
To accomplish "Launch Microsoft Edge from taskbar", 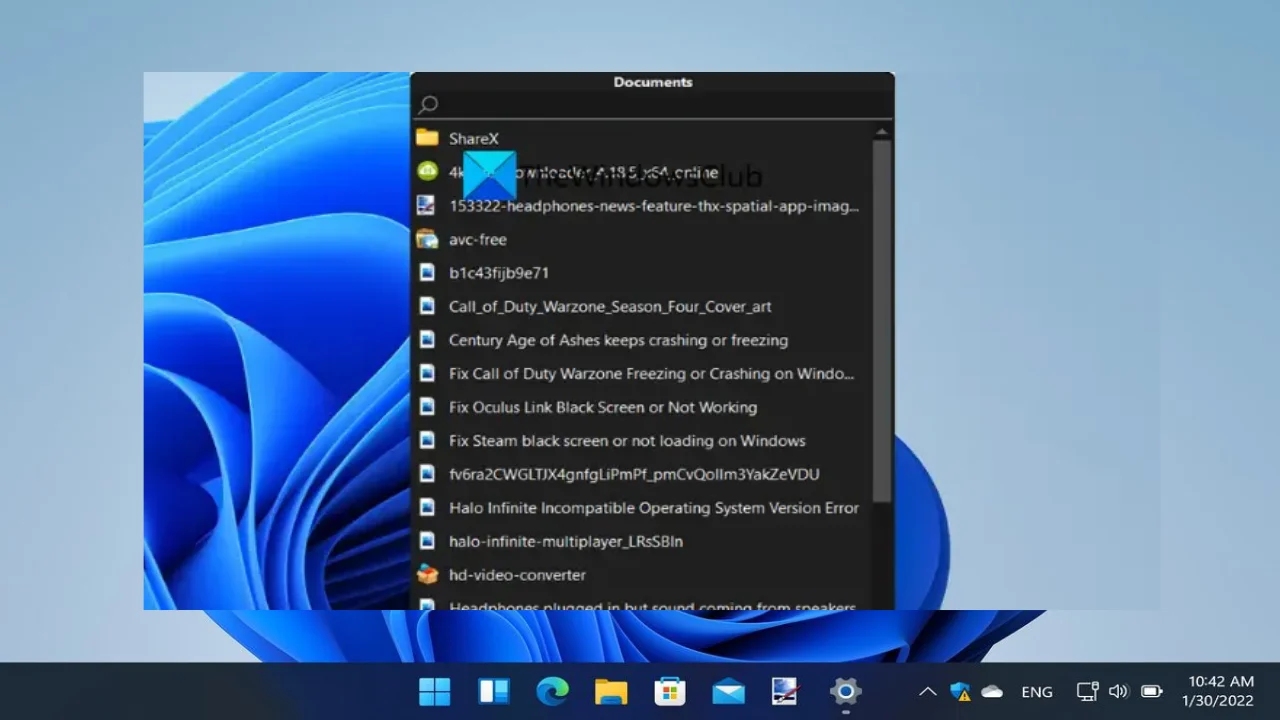I will coord(552,691).
